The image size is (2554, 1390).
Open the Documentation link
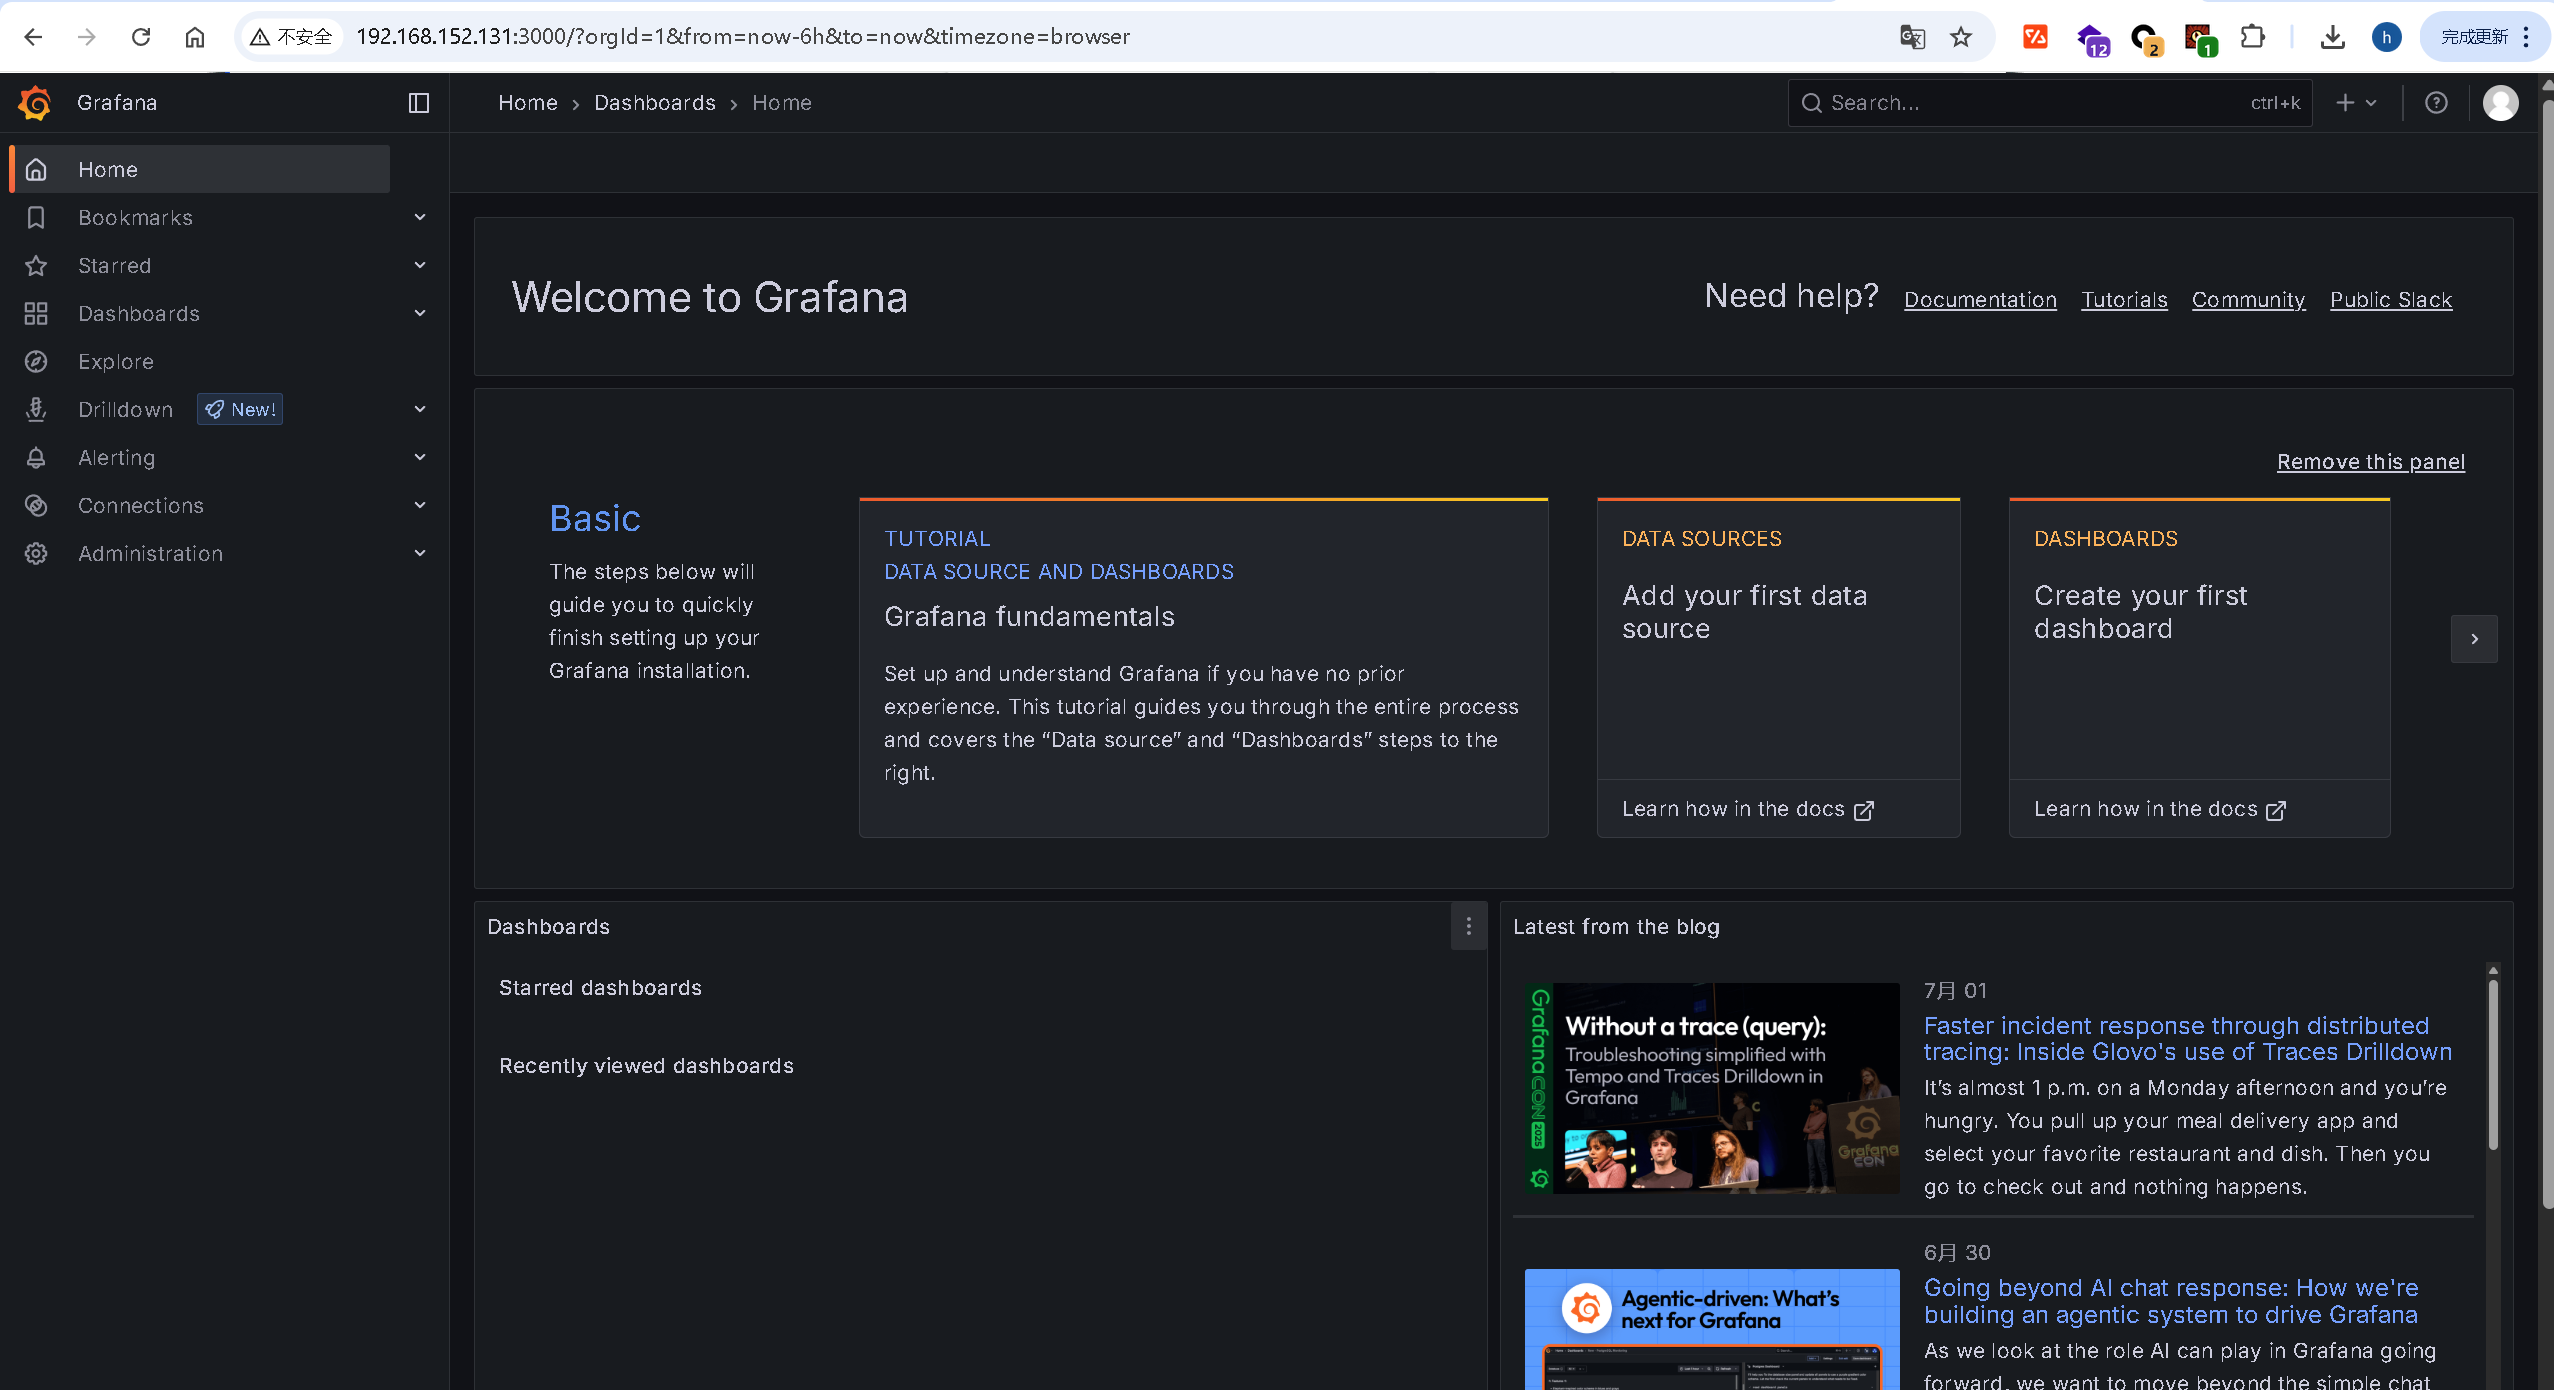pos(1980,299)
